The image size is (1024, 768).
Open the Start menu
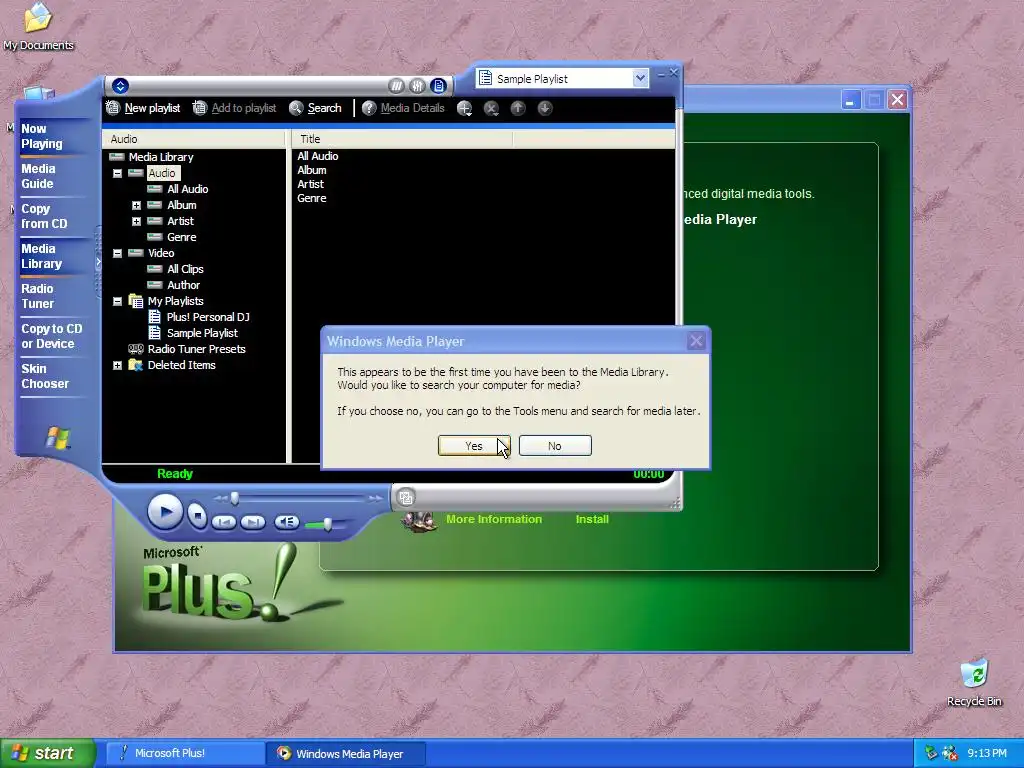pos(47,753)
